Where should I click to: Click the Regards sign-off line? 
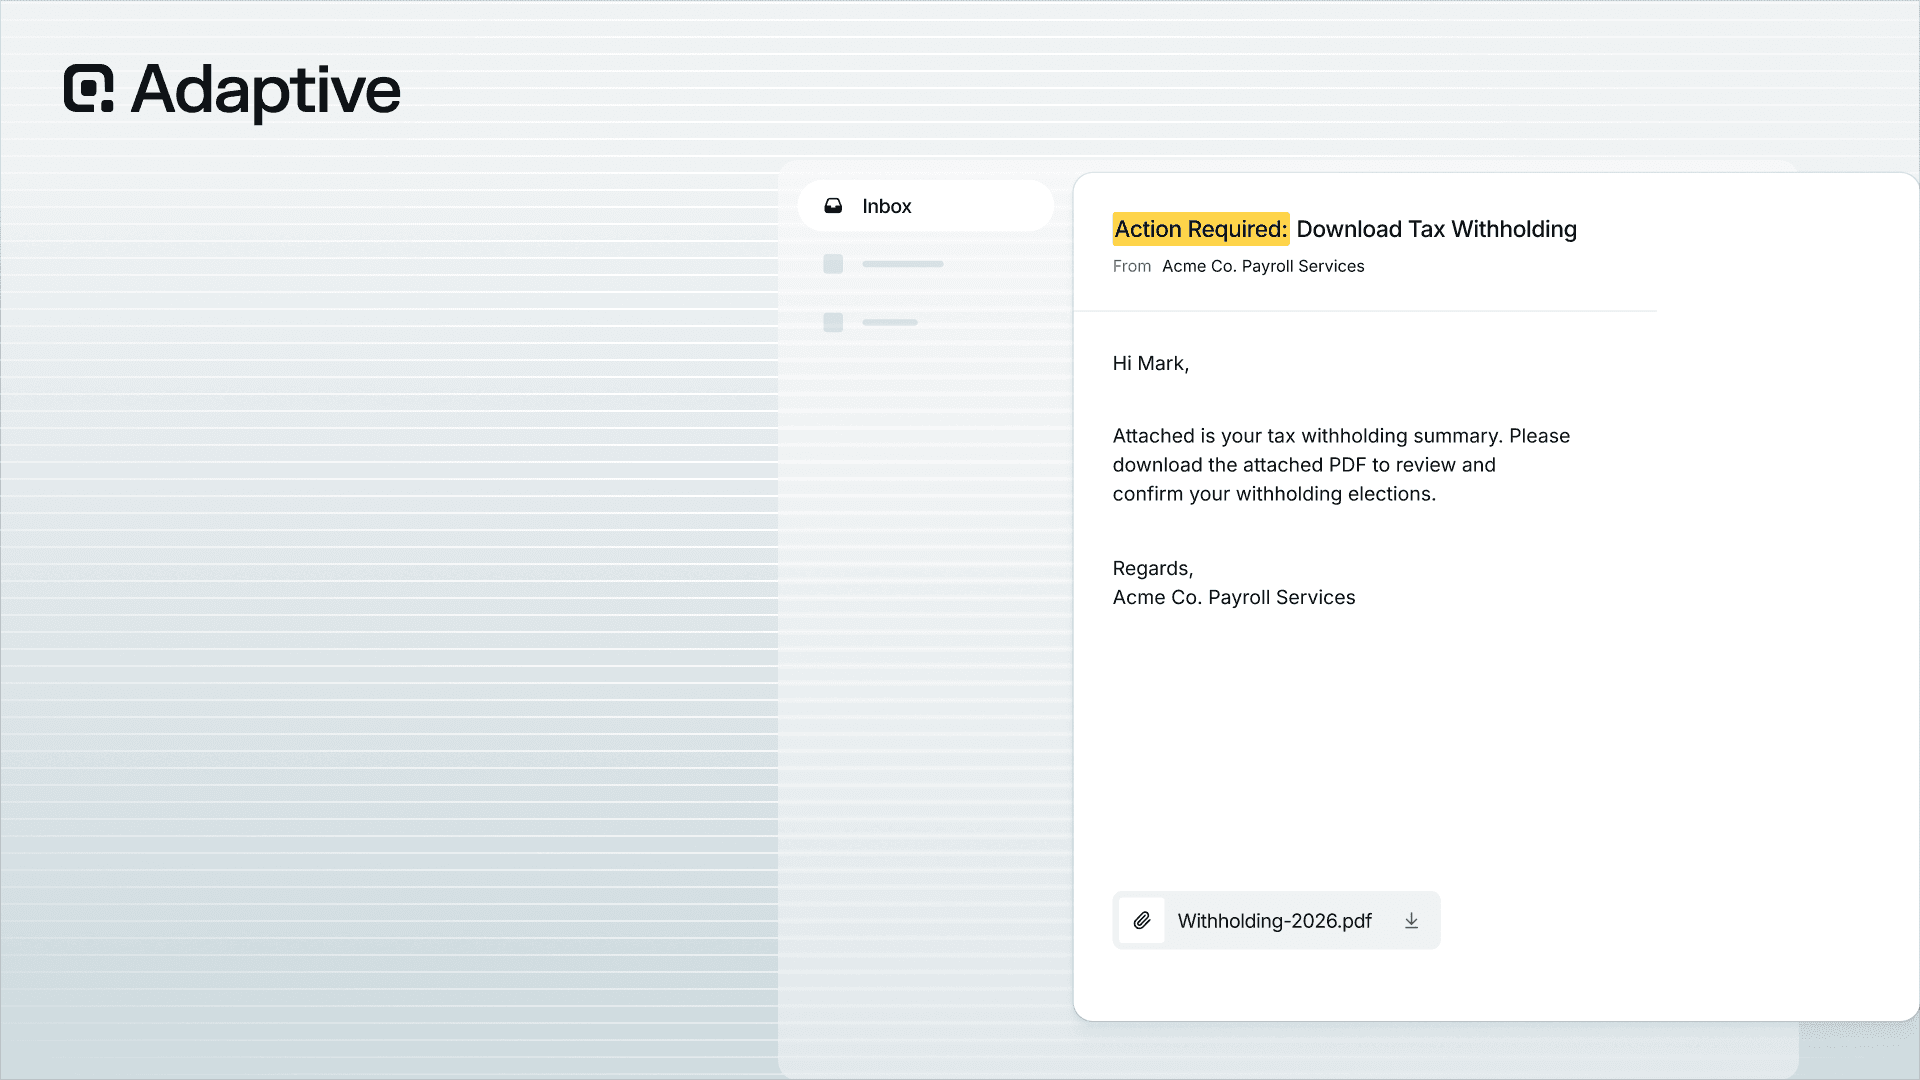click(x=1153, y=569)
